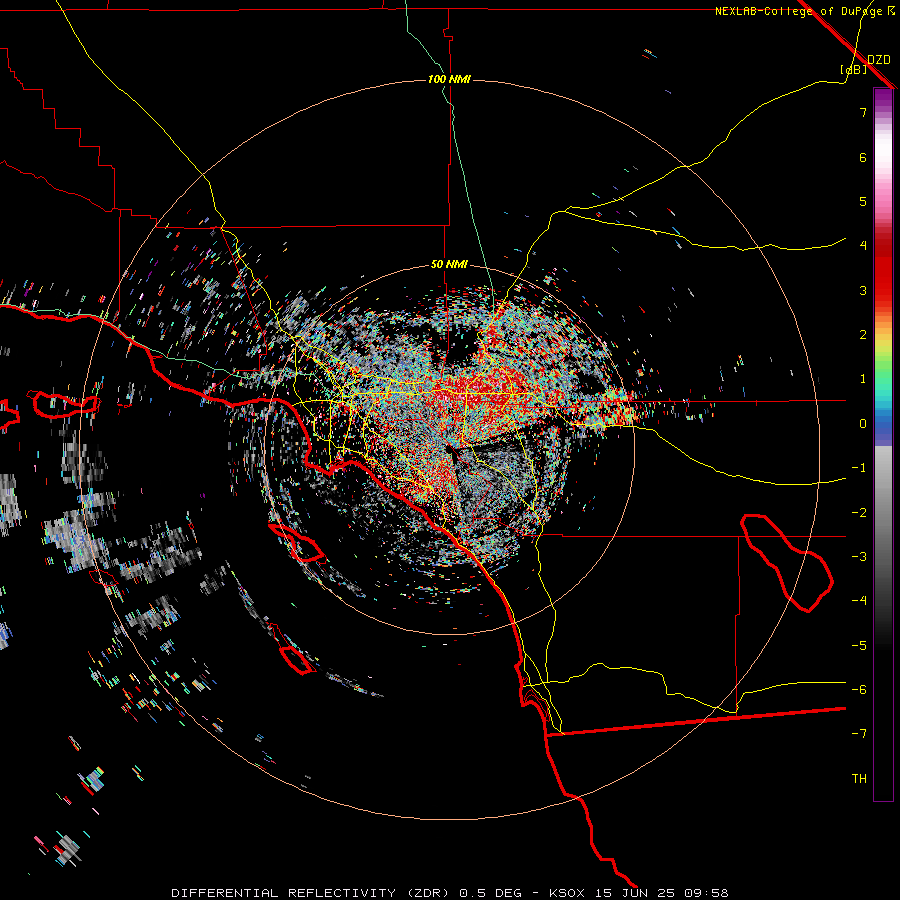This screenshot has width=900, height=900.
Task: Click the -5 dB label on color scale
Action: [859, 646]
